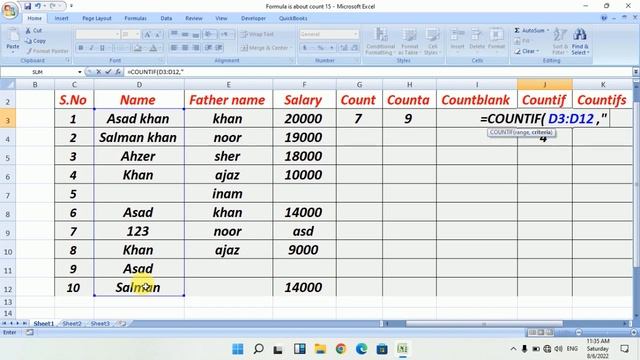Cancel the formula with the X icon
Image resolution: width=640 pixels, height=360 pixels.
point(98,72)
